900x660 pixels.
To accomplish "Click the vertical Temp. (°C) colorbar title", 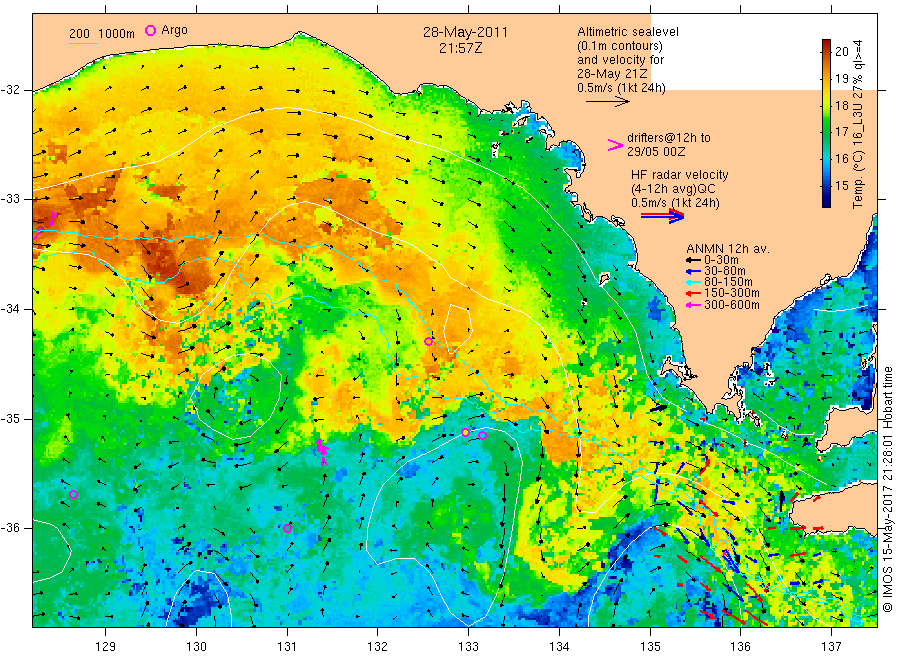I will pyautogui.click(x=858, y=124).
